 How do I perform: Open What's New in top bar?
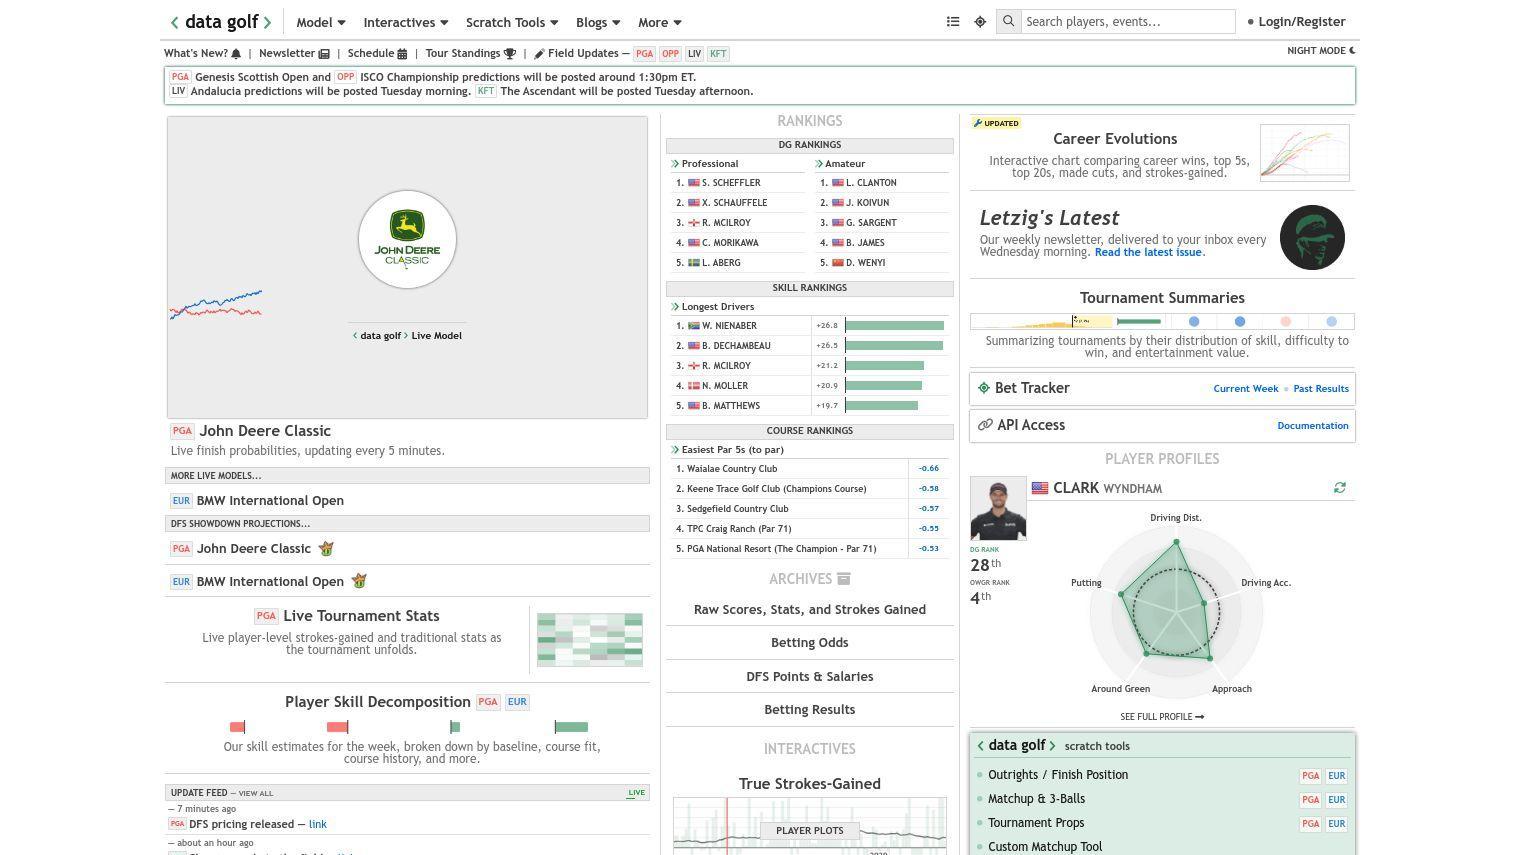pos(203,54)
